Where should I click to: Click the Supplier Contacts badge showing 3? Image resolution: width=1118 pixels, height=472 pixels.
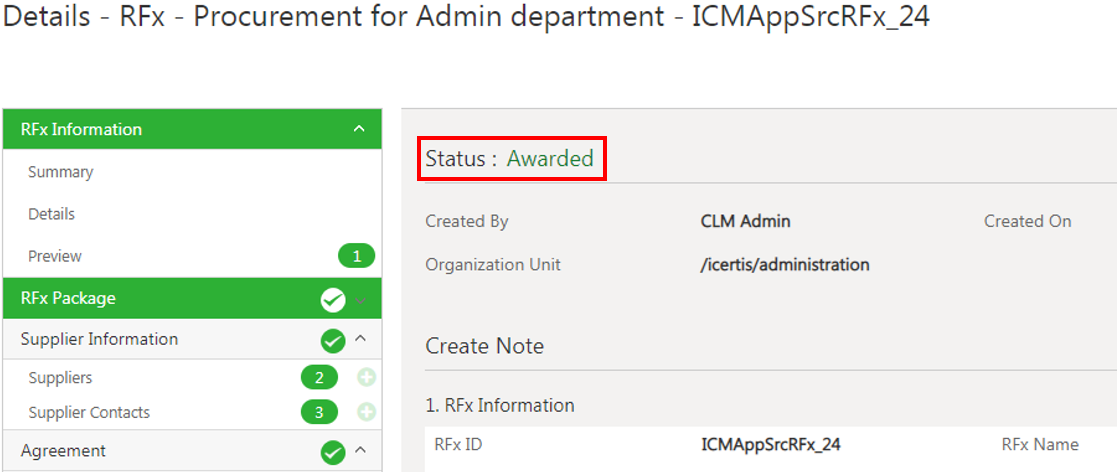319,412
